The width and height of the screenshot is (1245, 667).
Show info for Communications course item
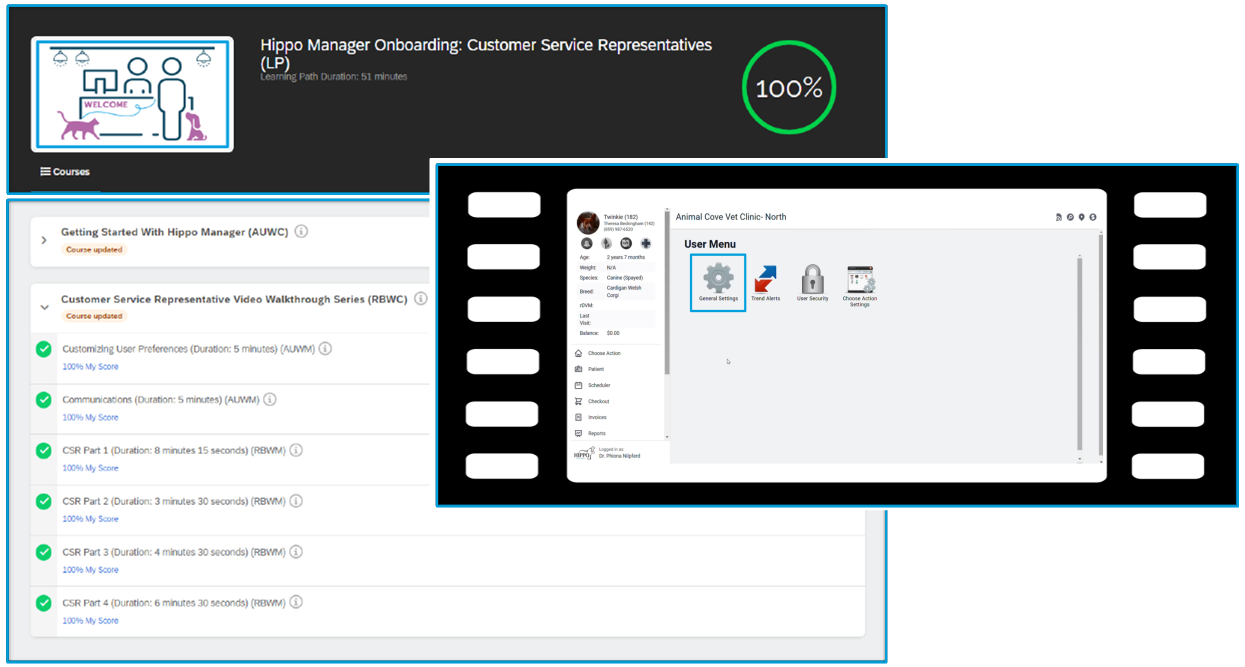[x=270, y=400]
